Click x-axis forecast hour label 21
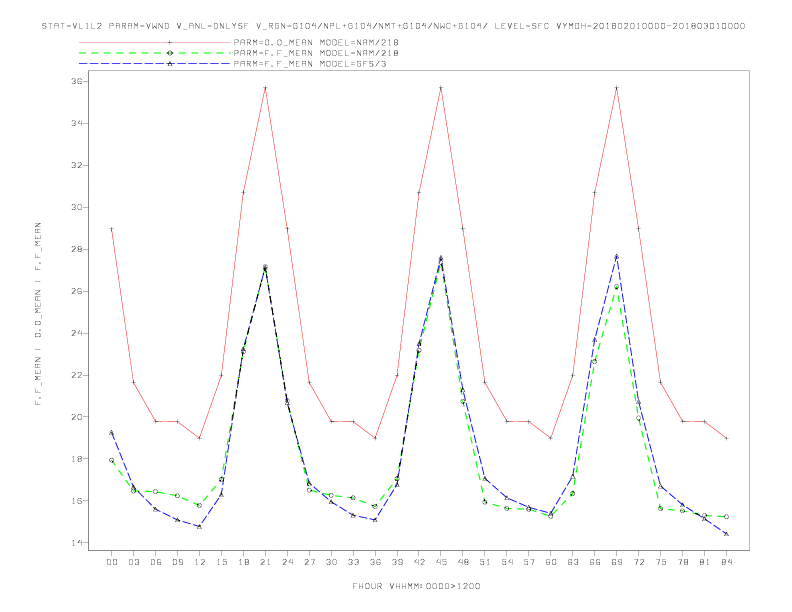This screenshot has width=792, height=612. tap(265, 562)
